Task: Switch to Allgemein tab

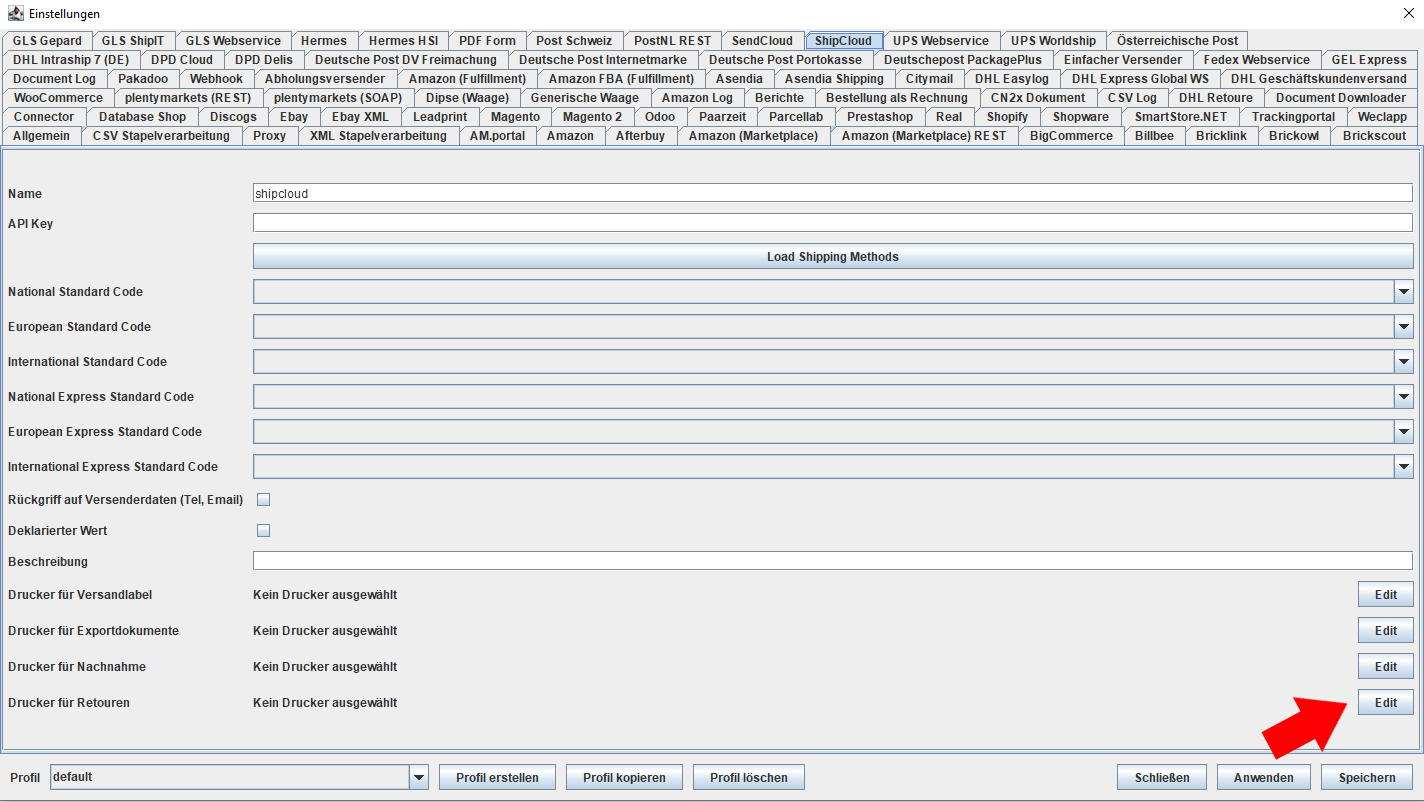Action: [x=41, y=136]
